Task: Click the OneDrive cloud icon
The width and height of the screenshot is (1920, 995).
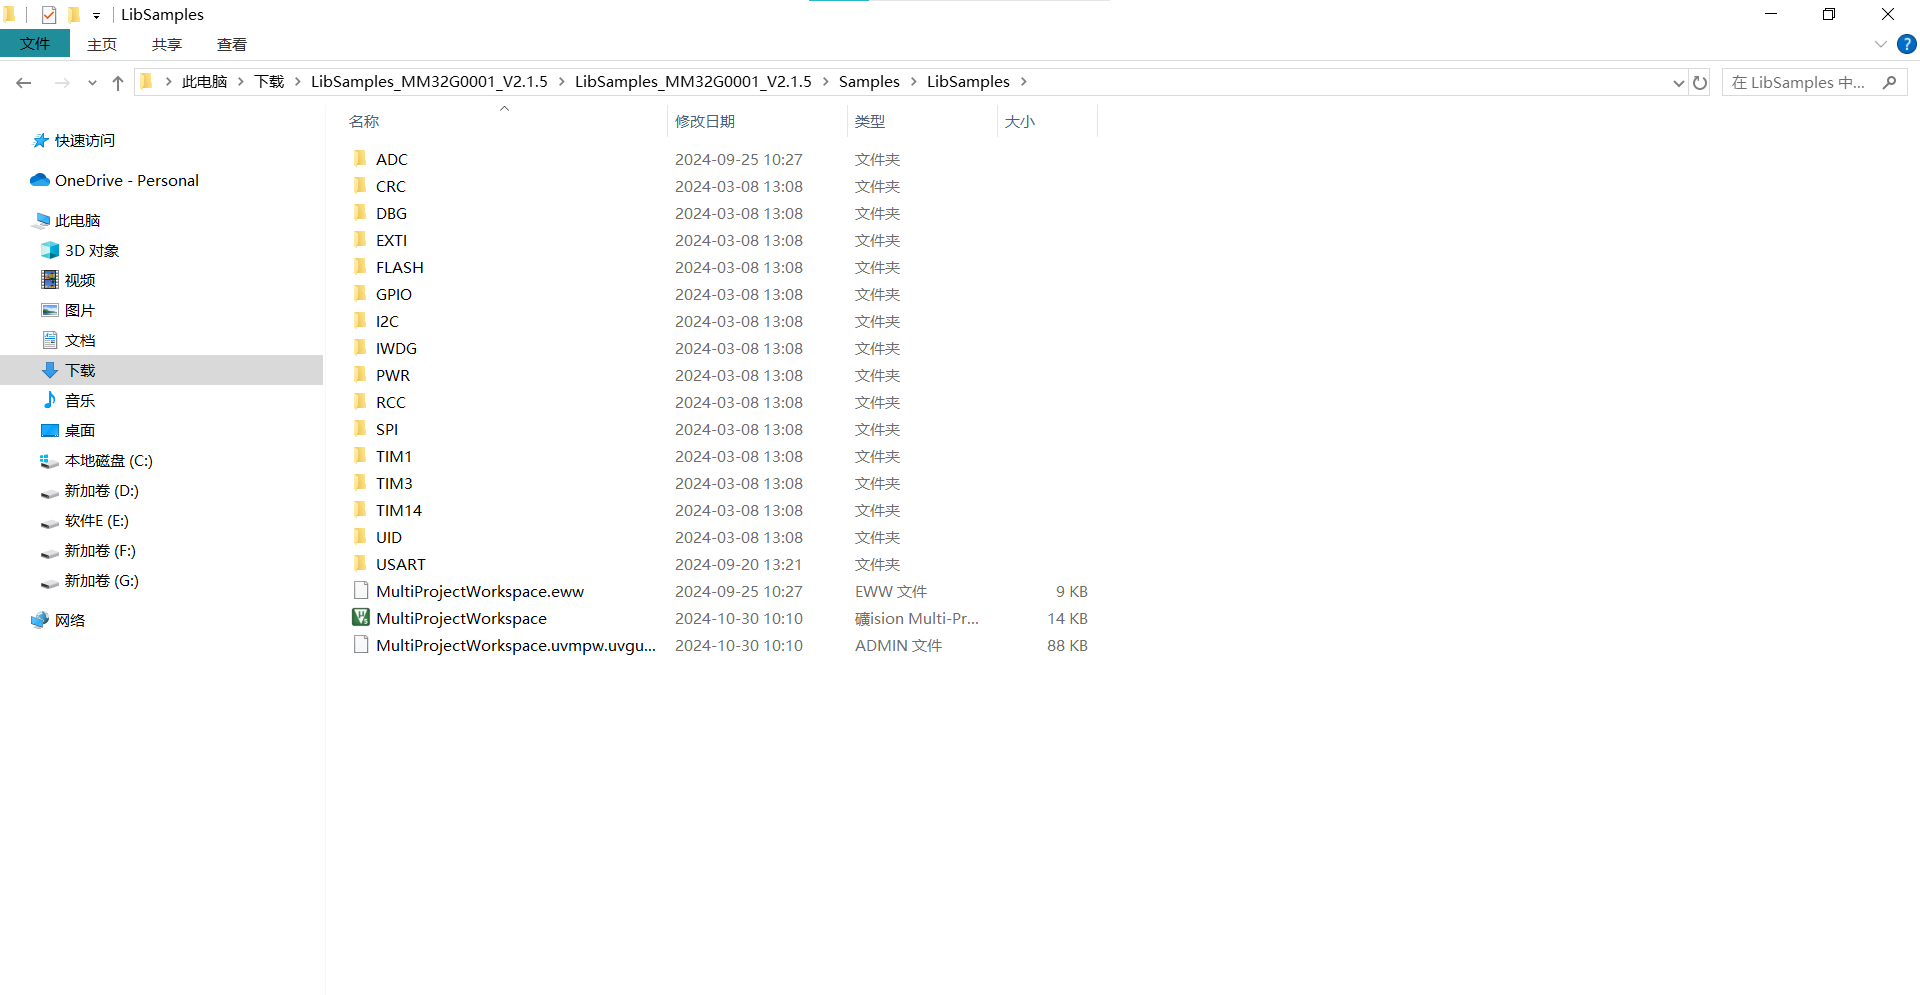Action: pos(40,181)
